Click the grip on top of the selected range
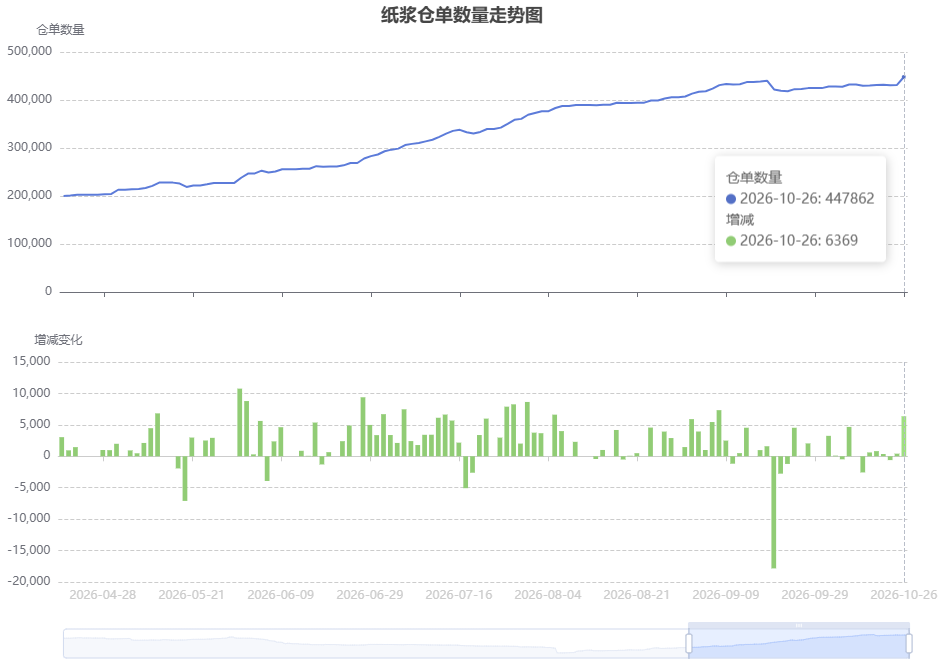Image resolution: width=941 pixels, height=660 pixels. point(799,626)
